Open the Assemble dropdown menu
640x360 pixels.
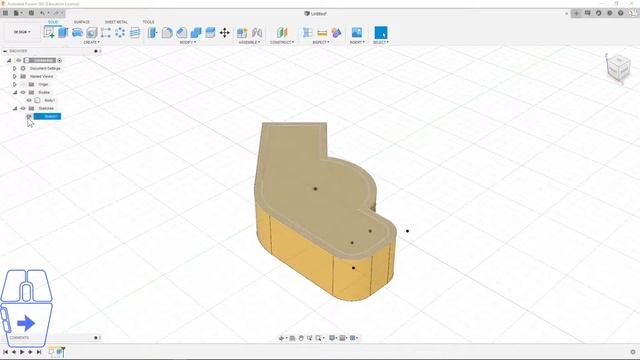[249, 42]
